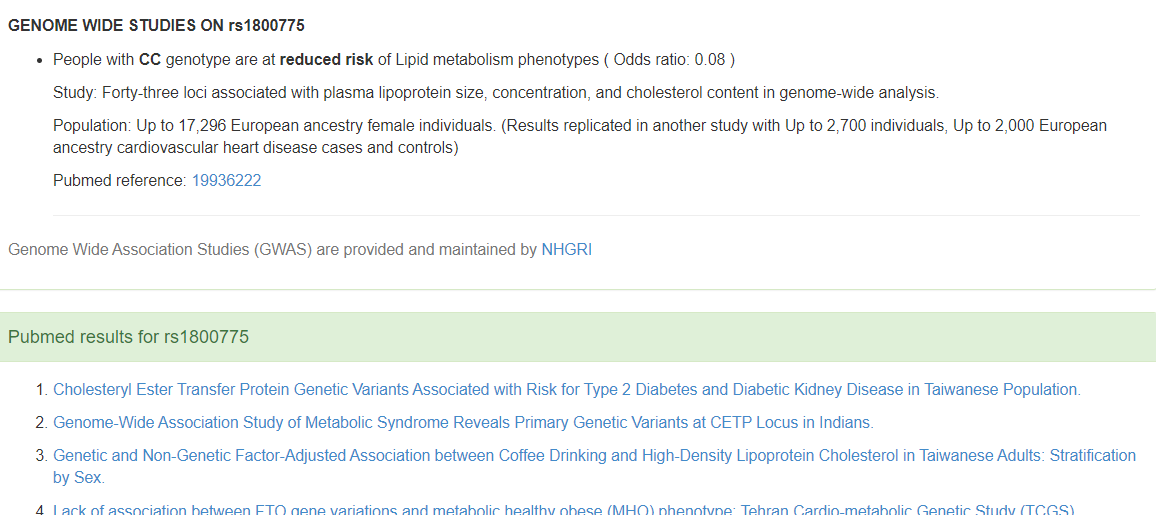Click list number 1 in Pubmed results
The height and width of the screenshot is (515, 1156).
coord(41,390)
